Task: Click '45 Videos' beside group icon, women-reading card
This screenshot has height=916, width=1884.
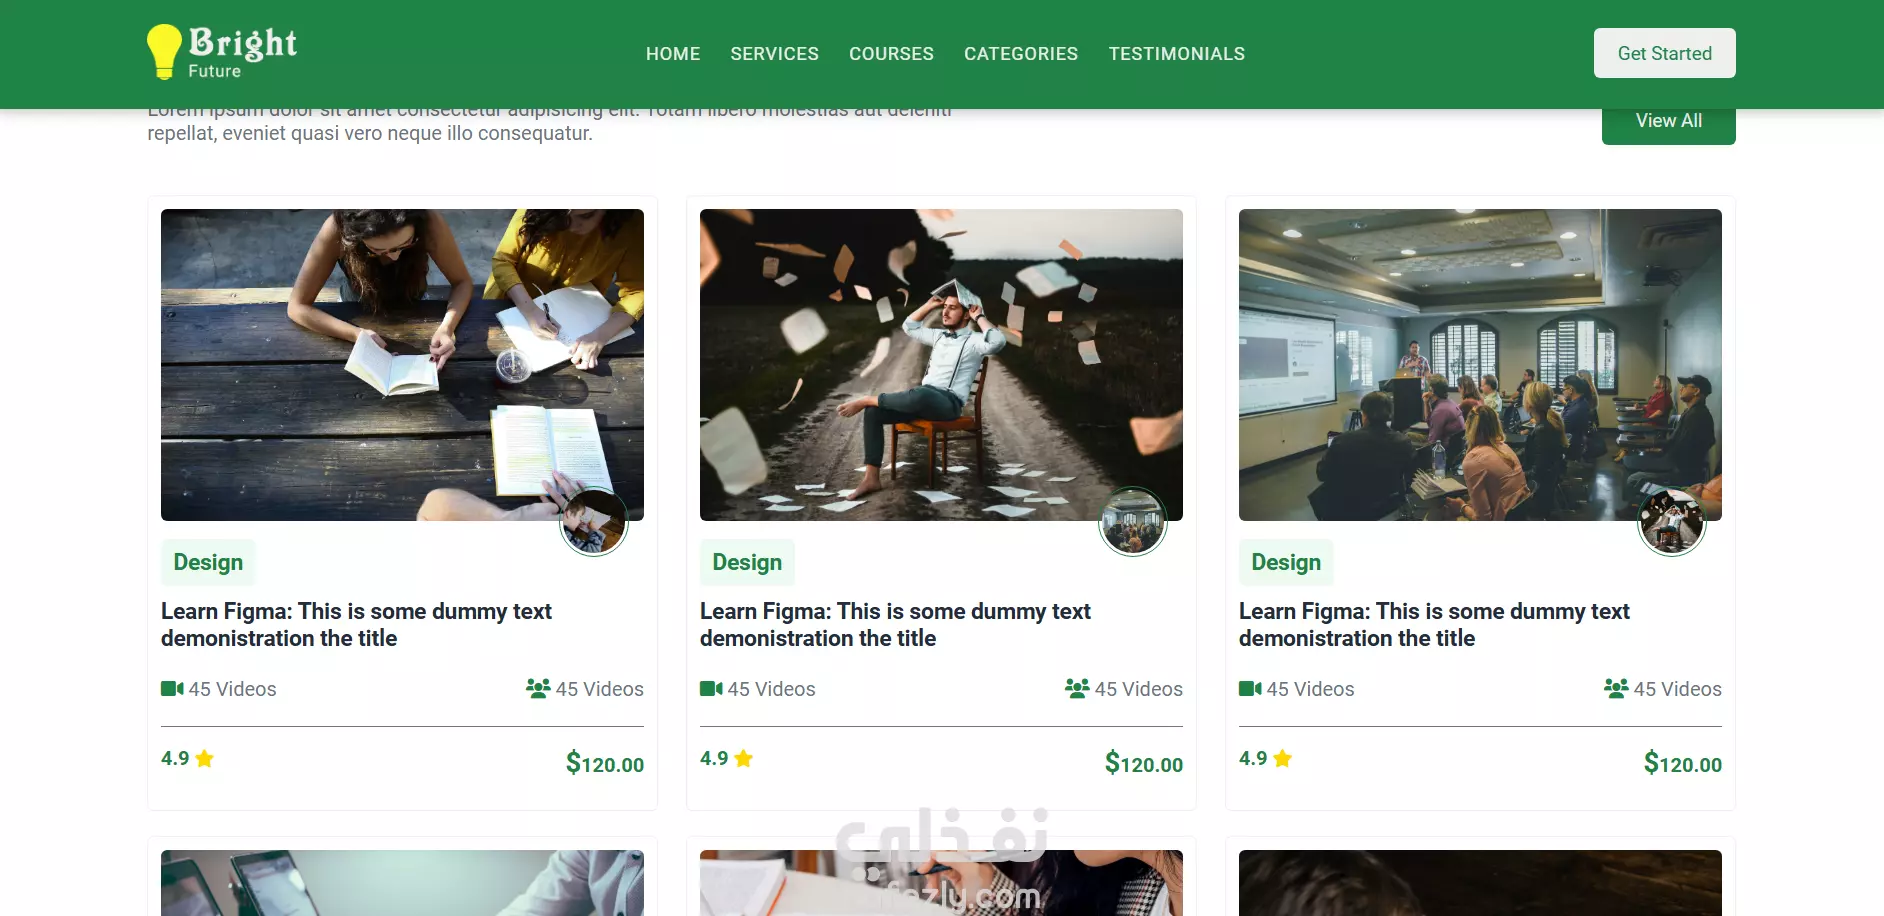Action: click(600, 689)
